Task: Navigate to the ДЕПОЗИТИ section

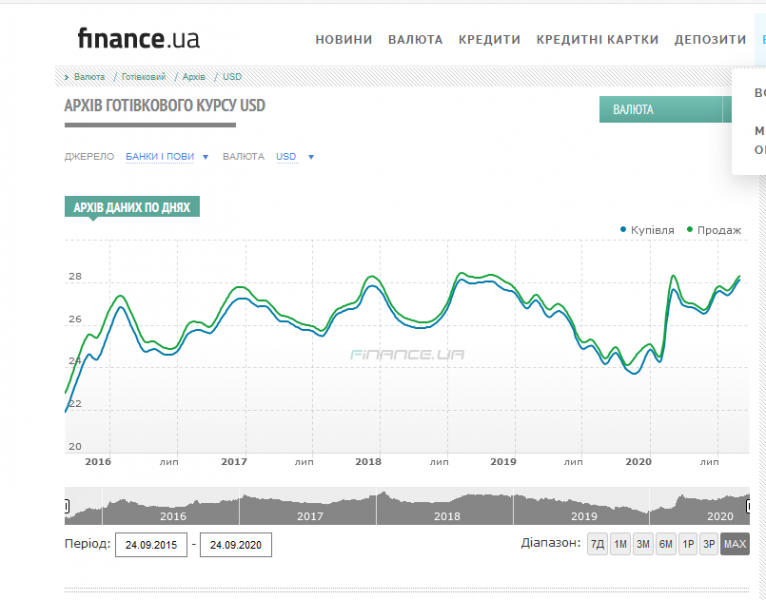Action: pyautogui.click(x=710, y=40)
